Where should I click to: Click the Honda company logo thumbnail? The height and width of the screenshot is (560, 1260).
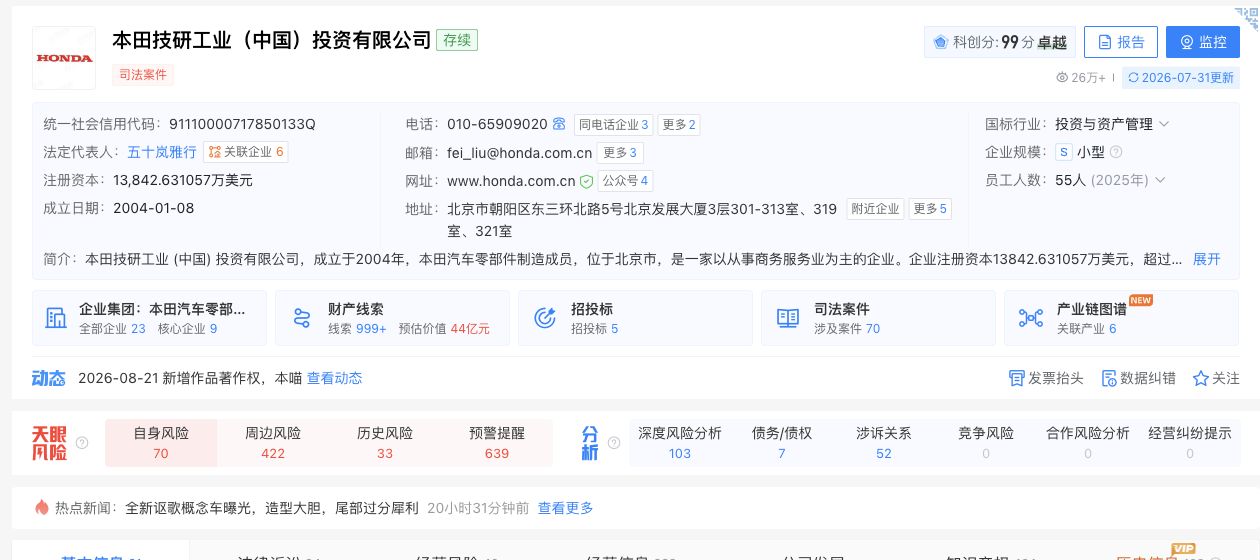[x=64, y=58]
